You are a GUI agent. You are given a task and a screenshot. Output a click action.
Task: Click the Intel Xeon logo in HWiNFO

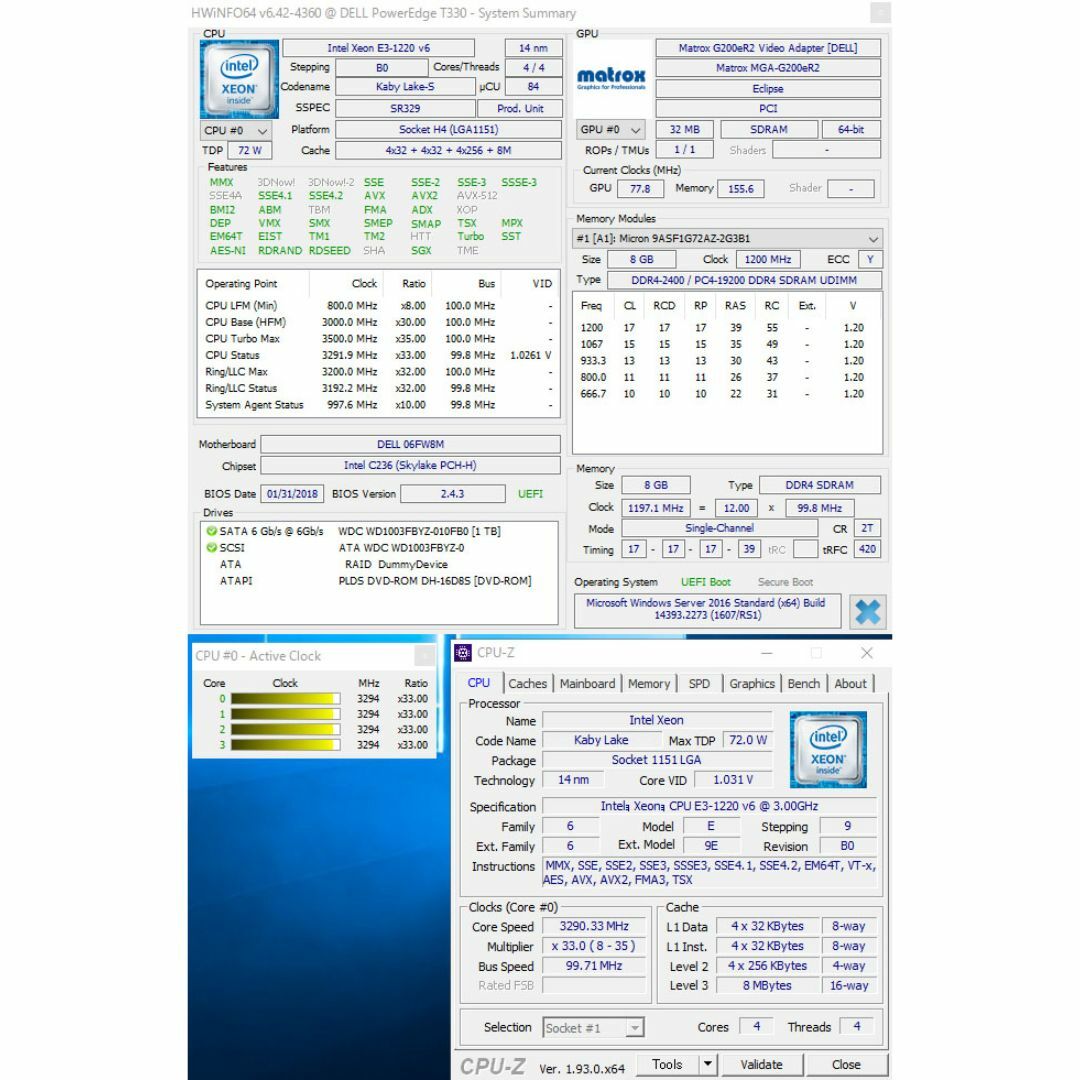coord(239,79)
